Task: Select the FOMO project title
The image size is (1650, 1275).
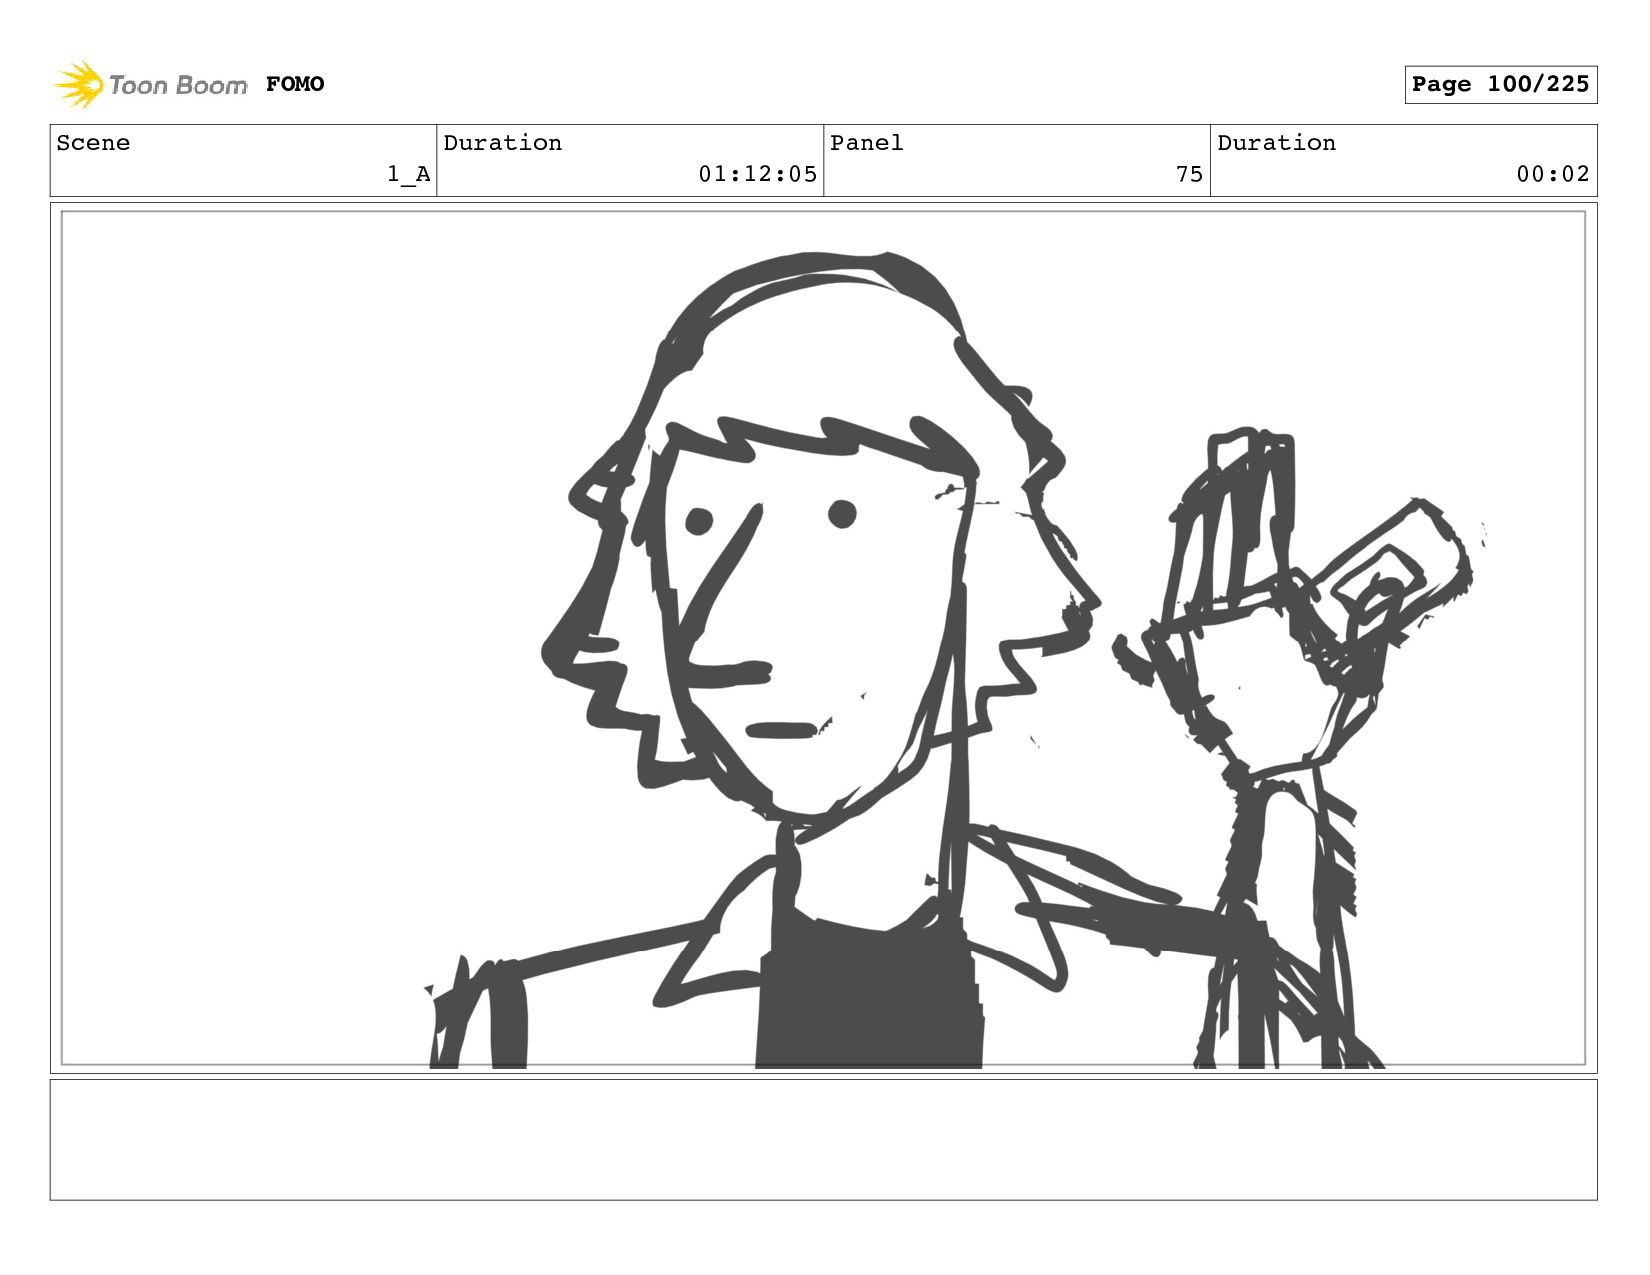Action: [295, 84]
